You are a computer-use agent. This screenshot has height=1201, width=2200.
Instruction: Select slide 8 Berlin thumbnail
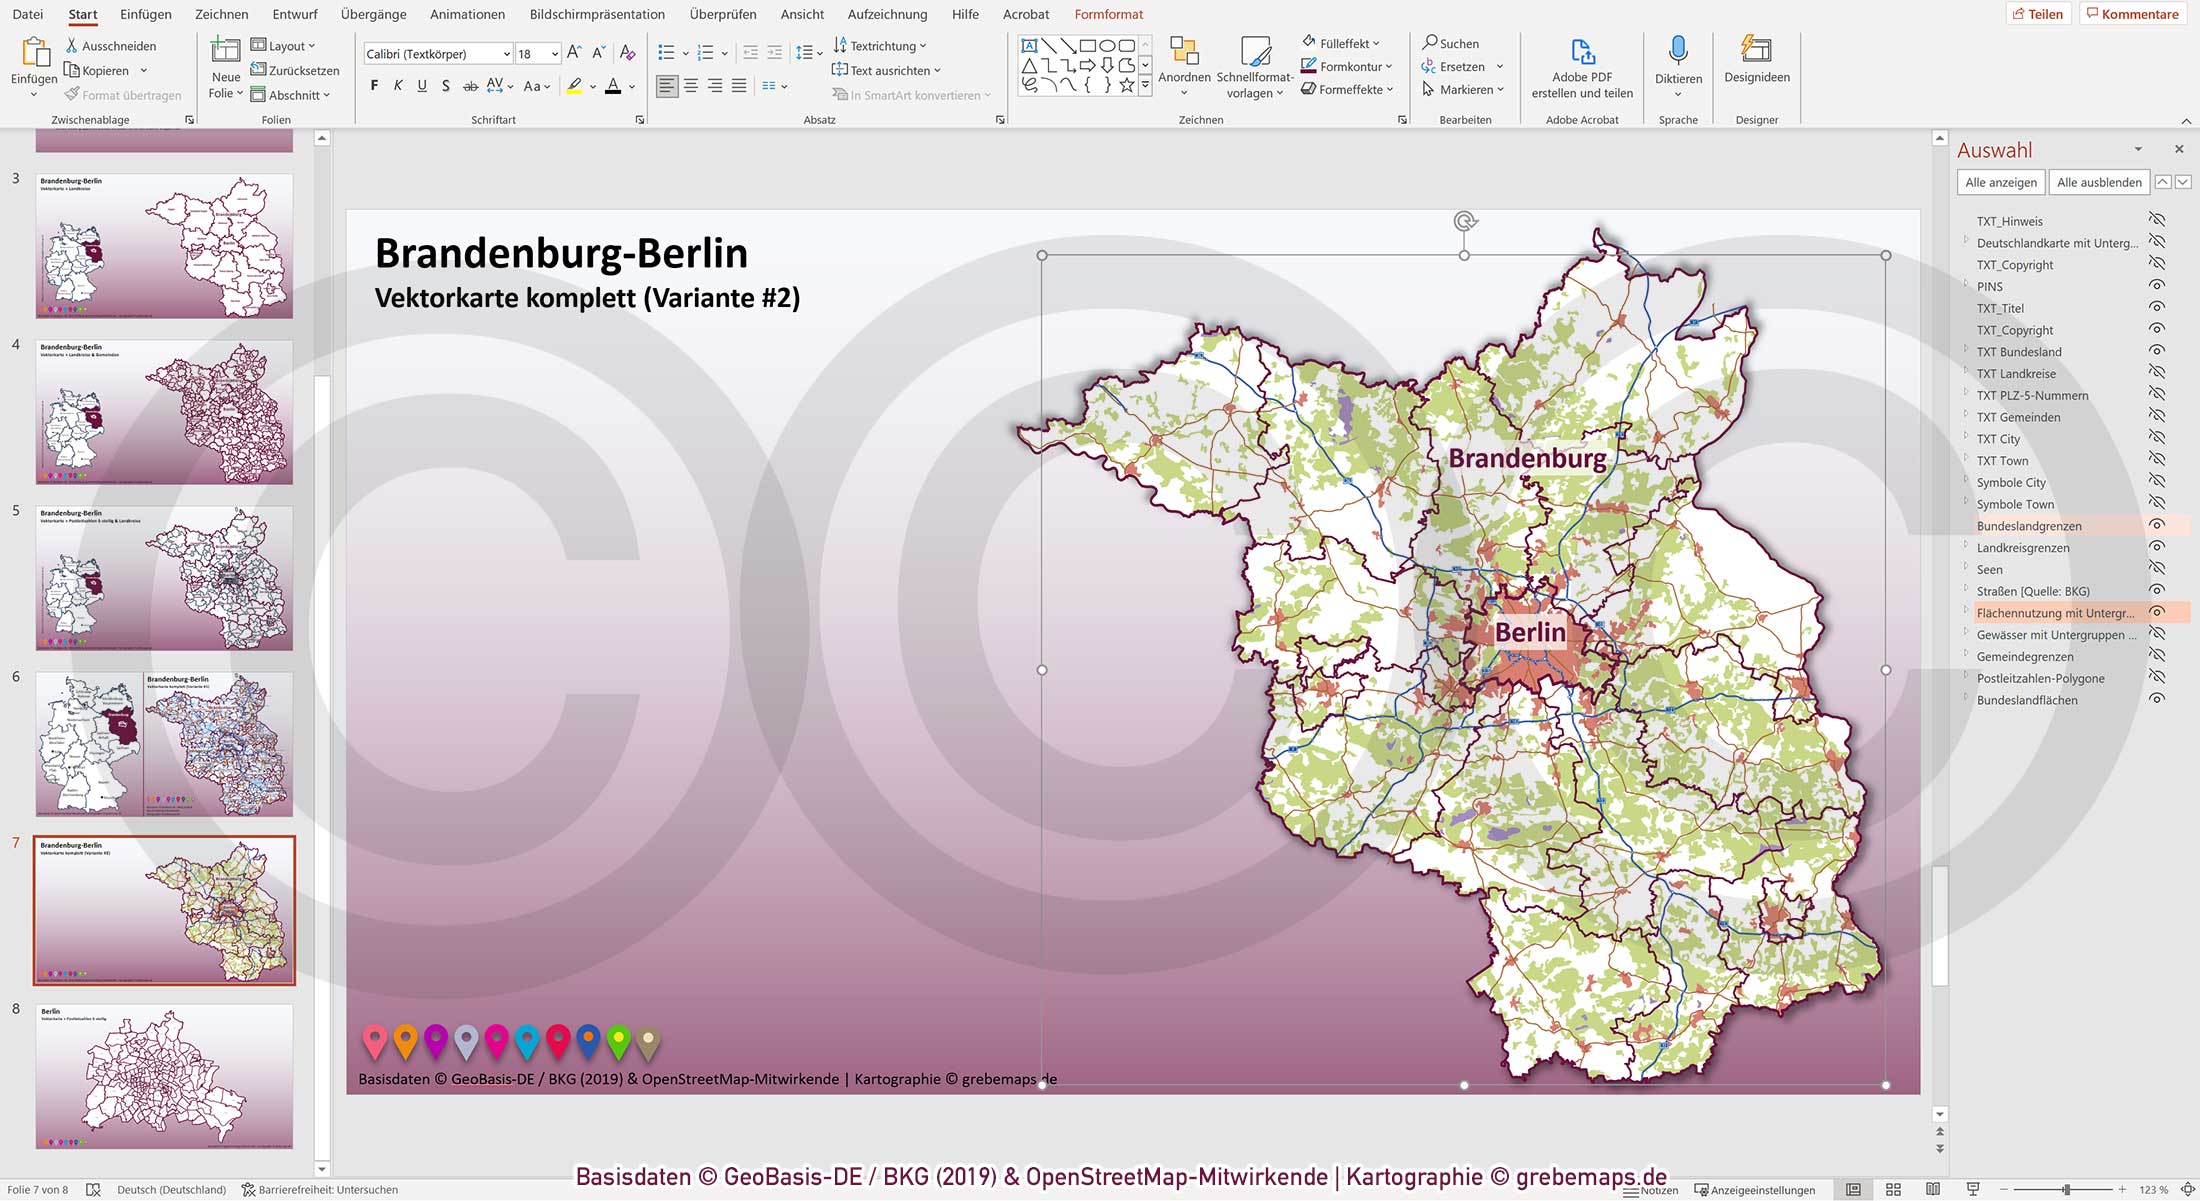tap(163, 1075)
